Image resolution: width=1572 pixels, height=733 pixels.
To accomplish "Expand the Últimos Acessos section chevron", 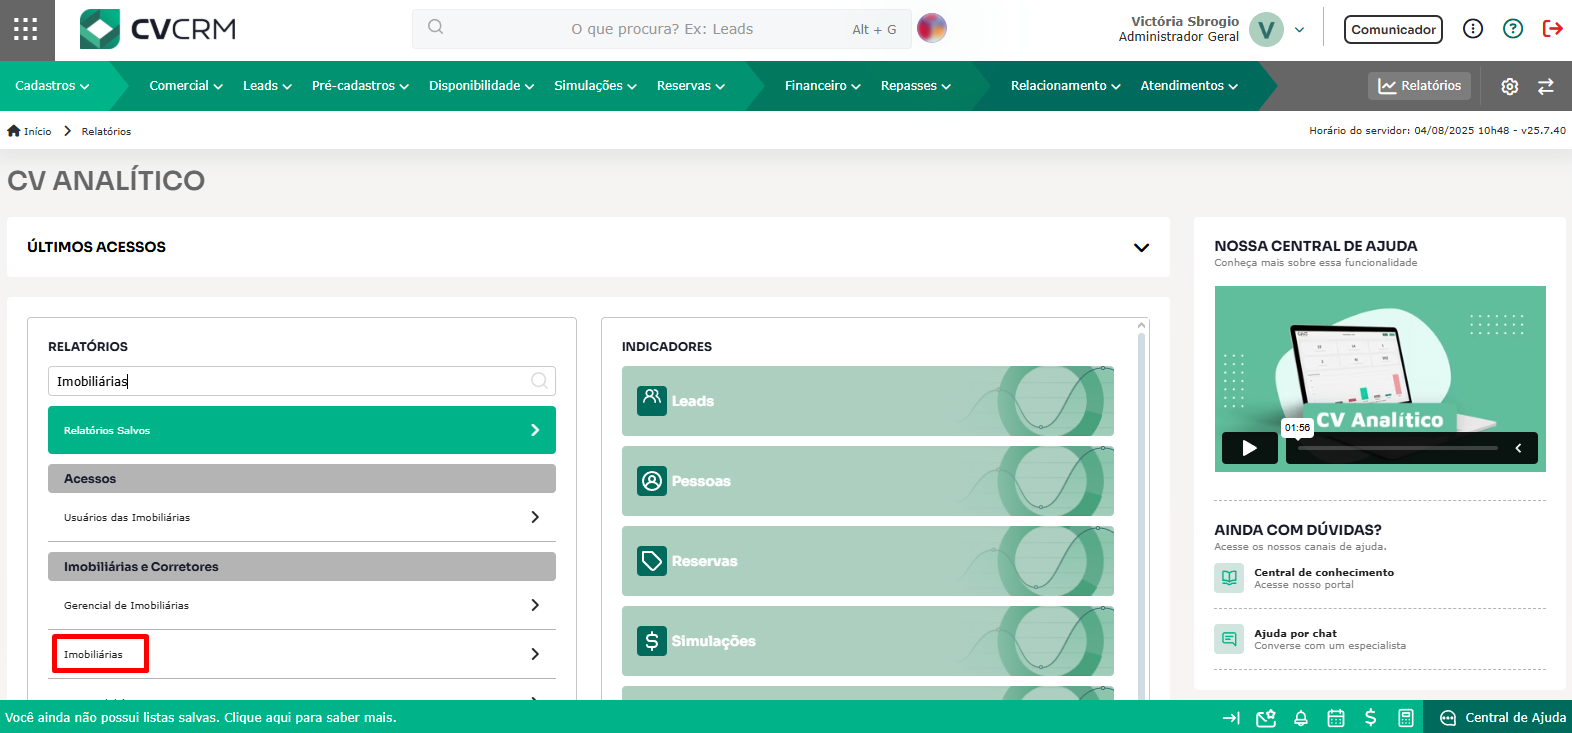I will point(1141,247).
